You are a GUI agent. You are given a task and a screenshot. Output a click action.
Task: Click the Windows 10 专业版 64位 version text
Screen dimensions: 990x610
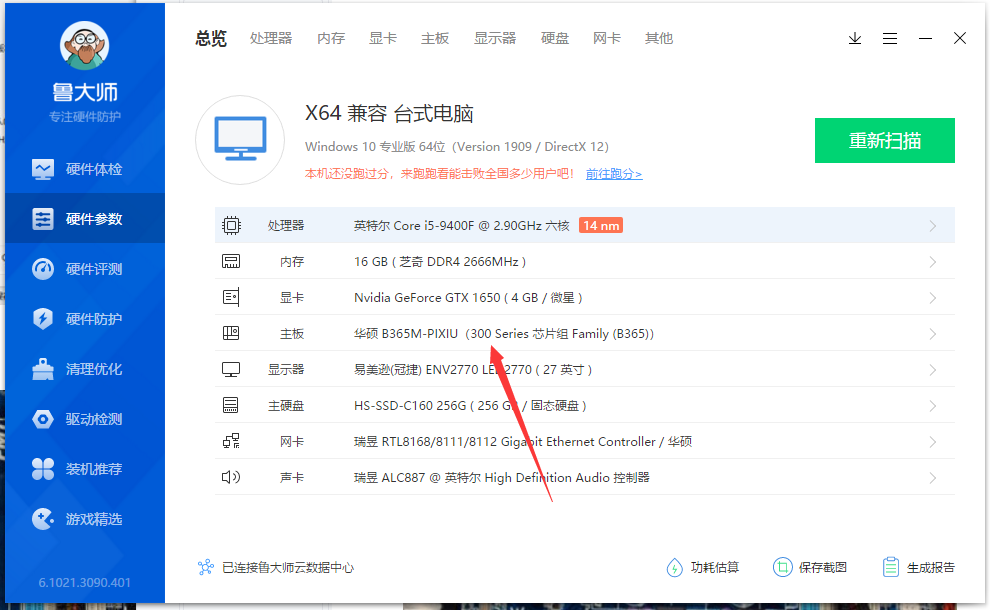click(x=456, y=147)
